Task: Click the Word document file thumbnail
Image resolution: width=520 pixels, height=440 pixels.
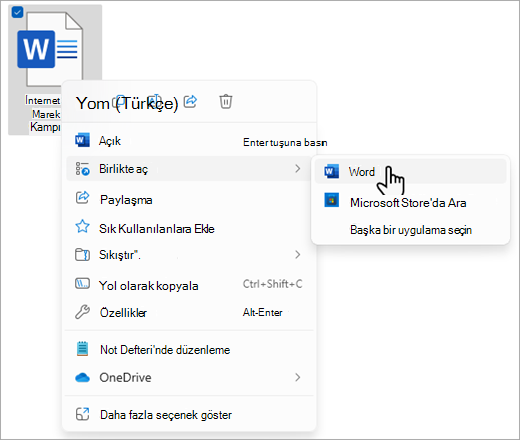Action: click(x=50, y=49)
